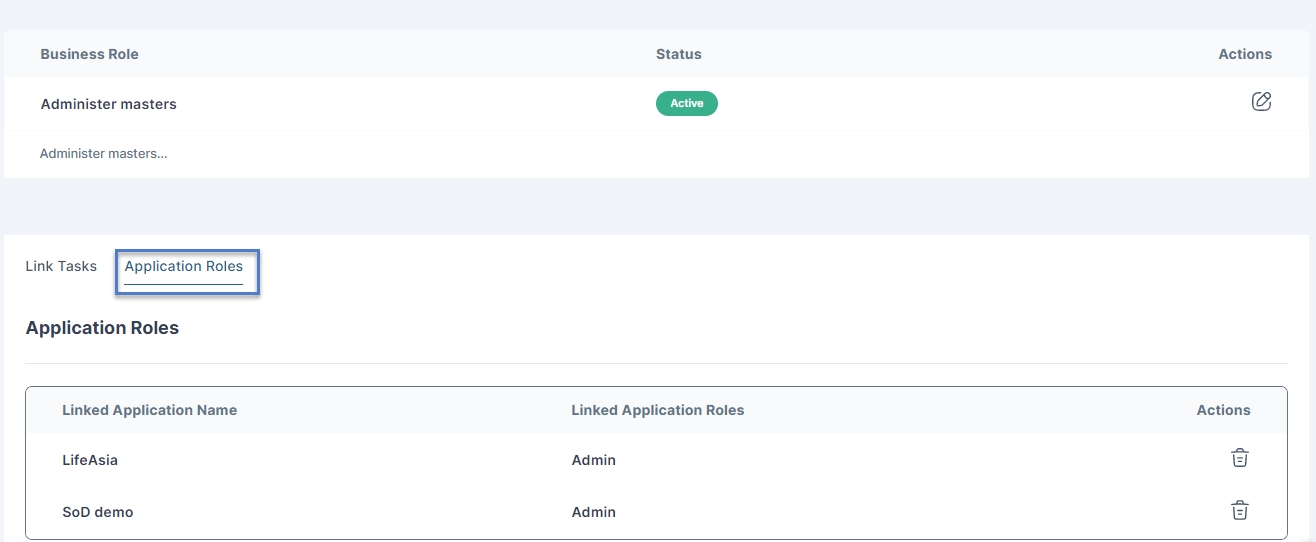Click the Admin role in SoD demo row
The image size is (1316, 542).
click(x=593, y=512)
